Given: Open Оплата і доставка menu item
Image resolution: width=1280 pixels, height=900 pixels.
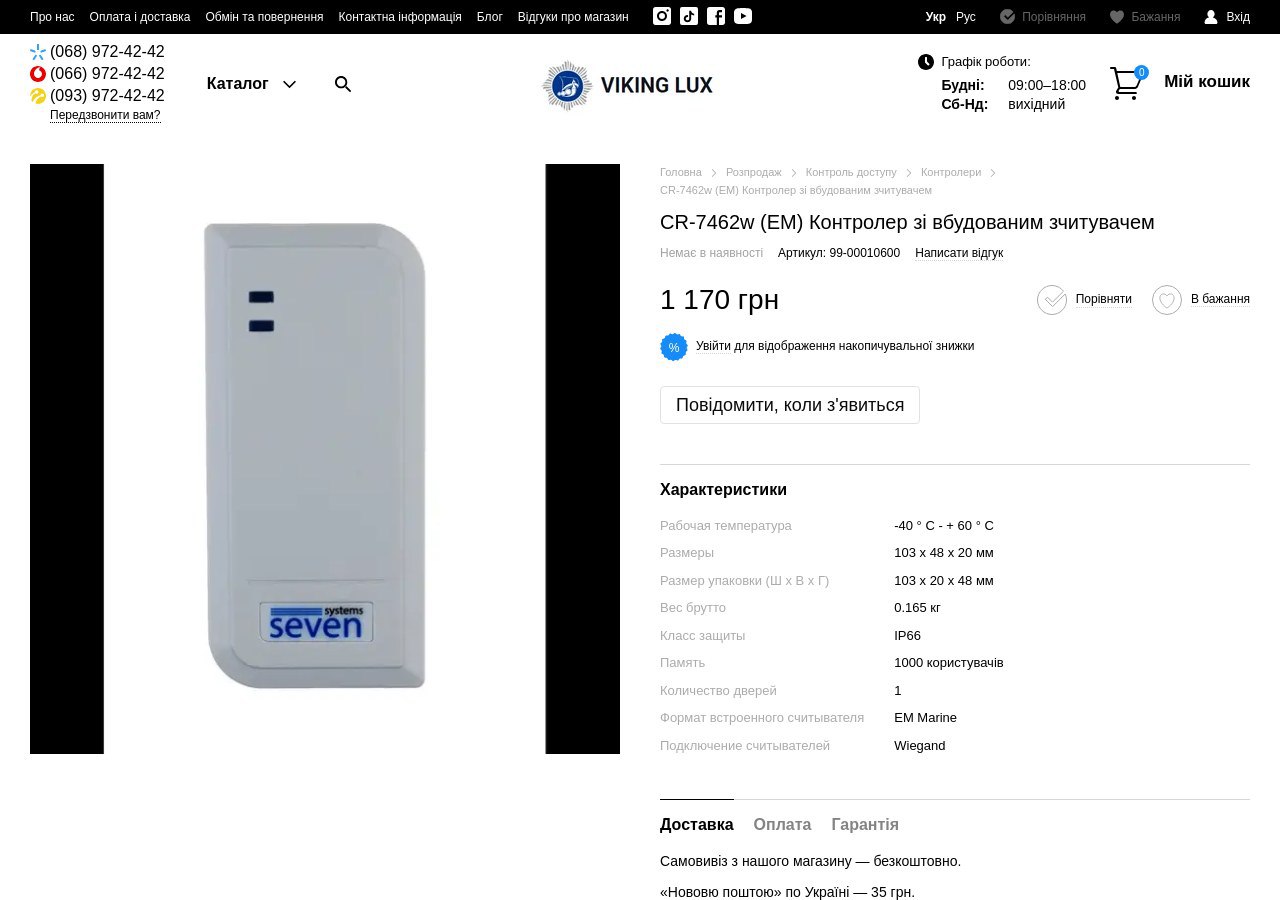Looking at the screenshot, I should [140, 17].
